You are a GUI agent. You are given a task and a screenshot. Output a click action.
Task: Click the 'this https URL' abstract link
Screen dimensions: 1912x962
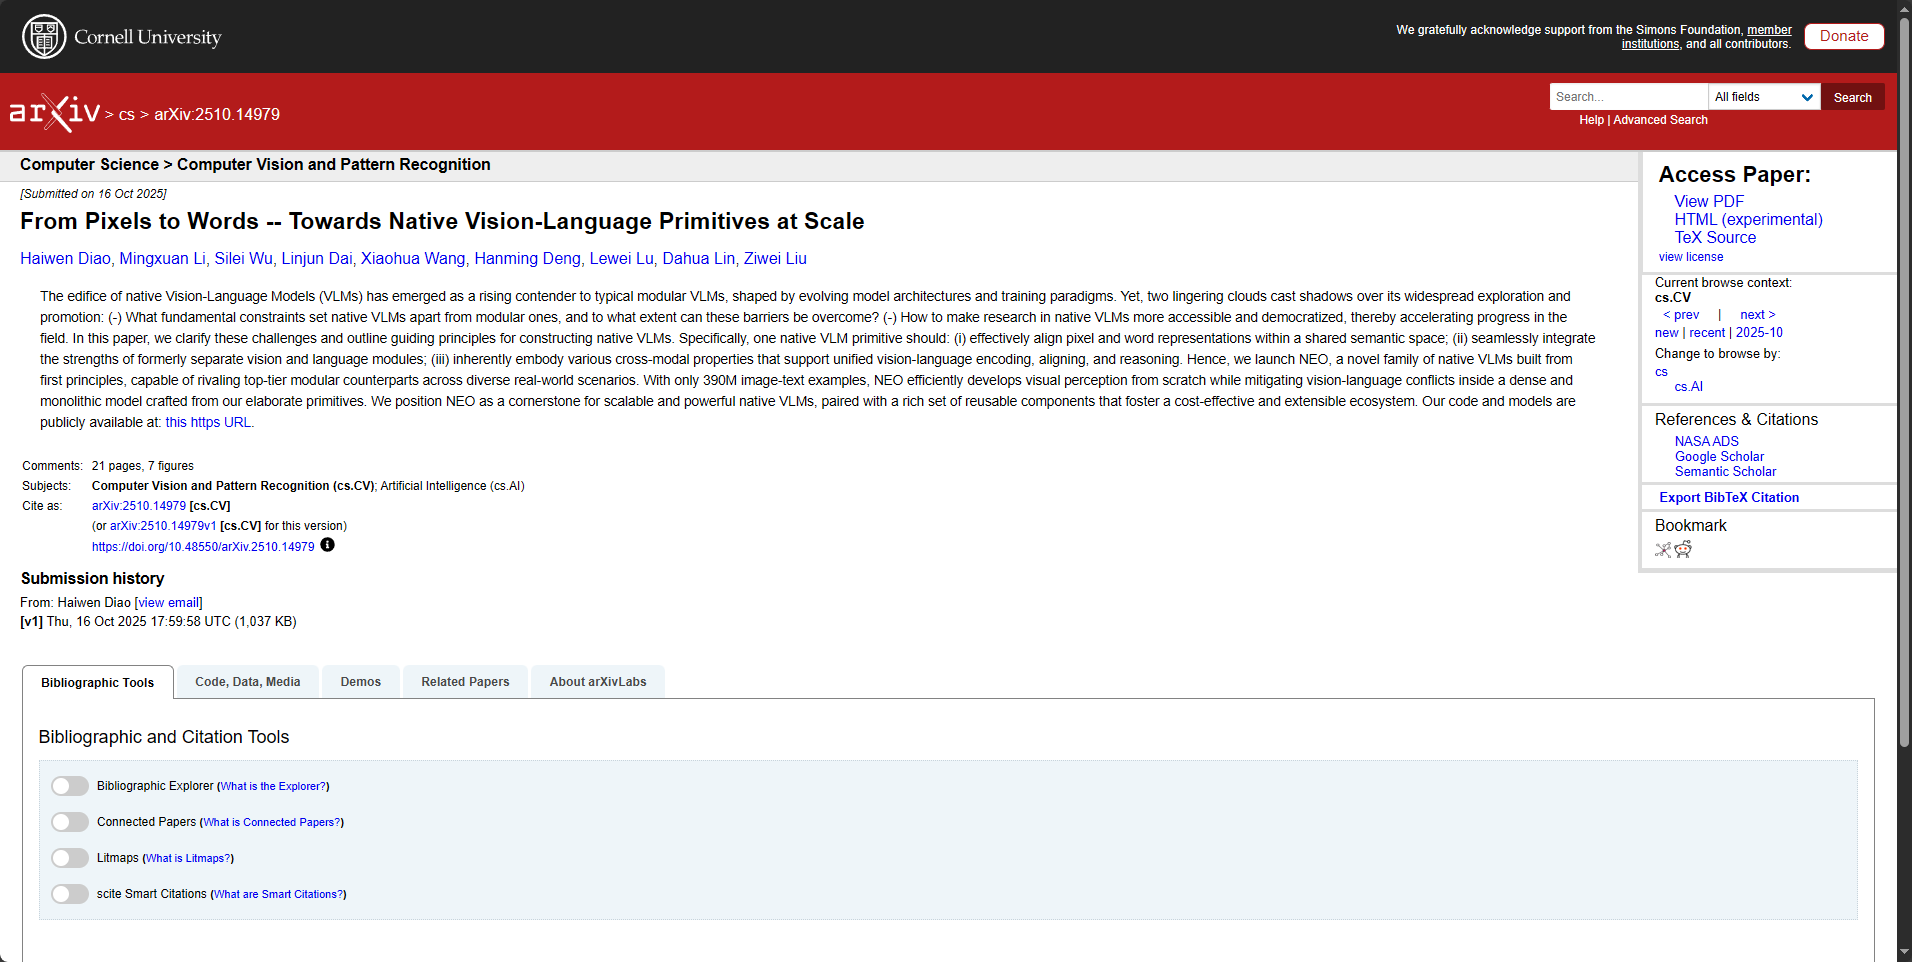[x=208, y=422]
